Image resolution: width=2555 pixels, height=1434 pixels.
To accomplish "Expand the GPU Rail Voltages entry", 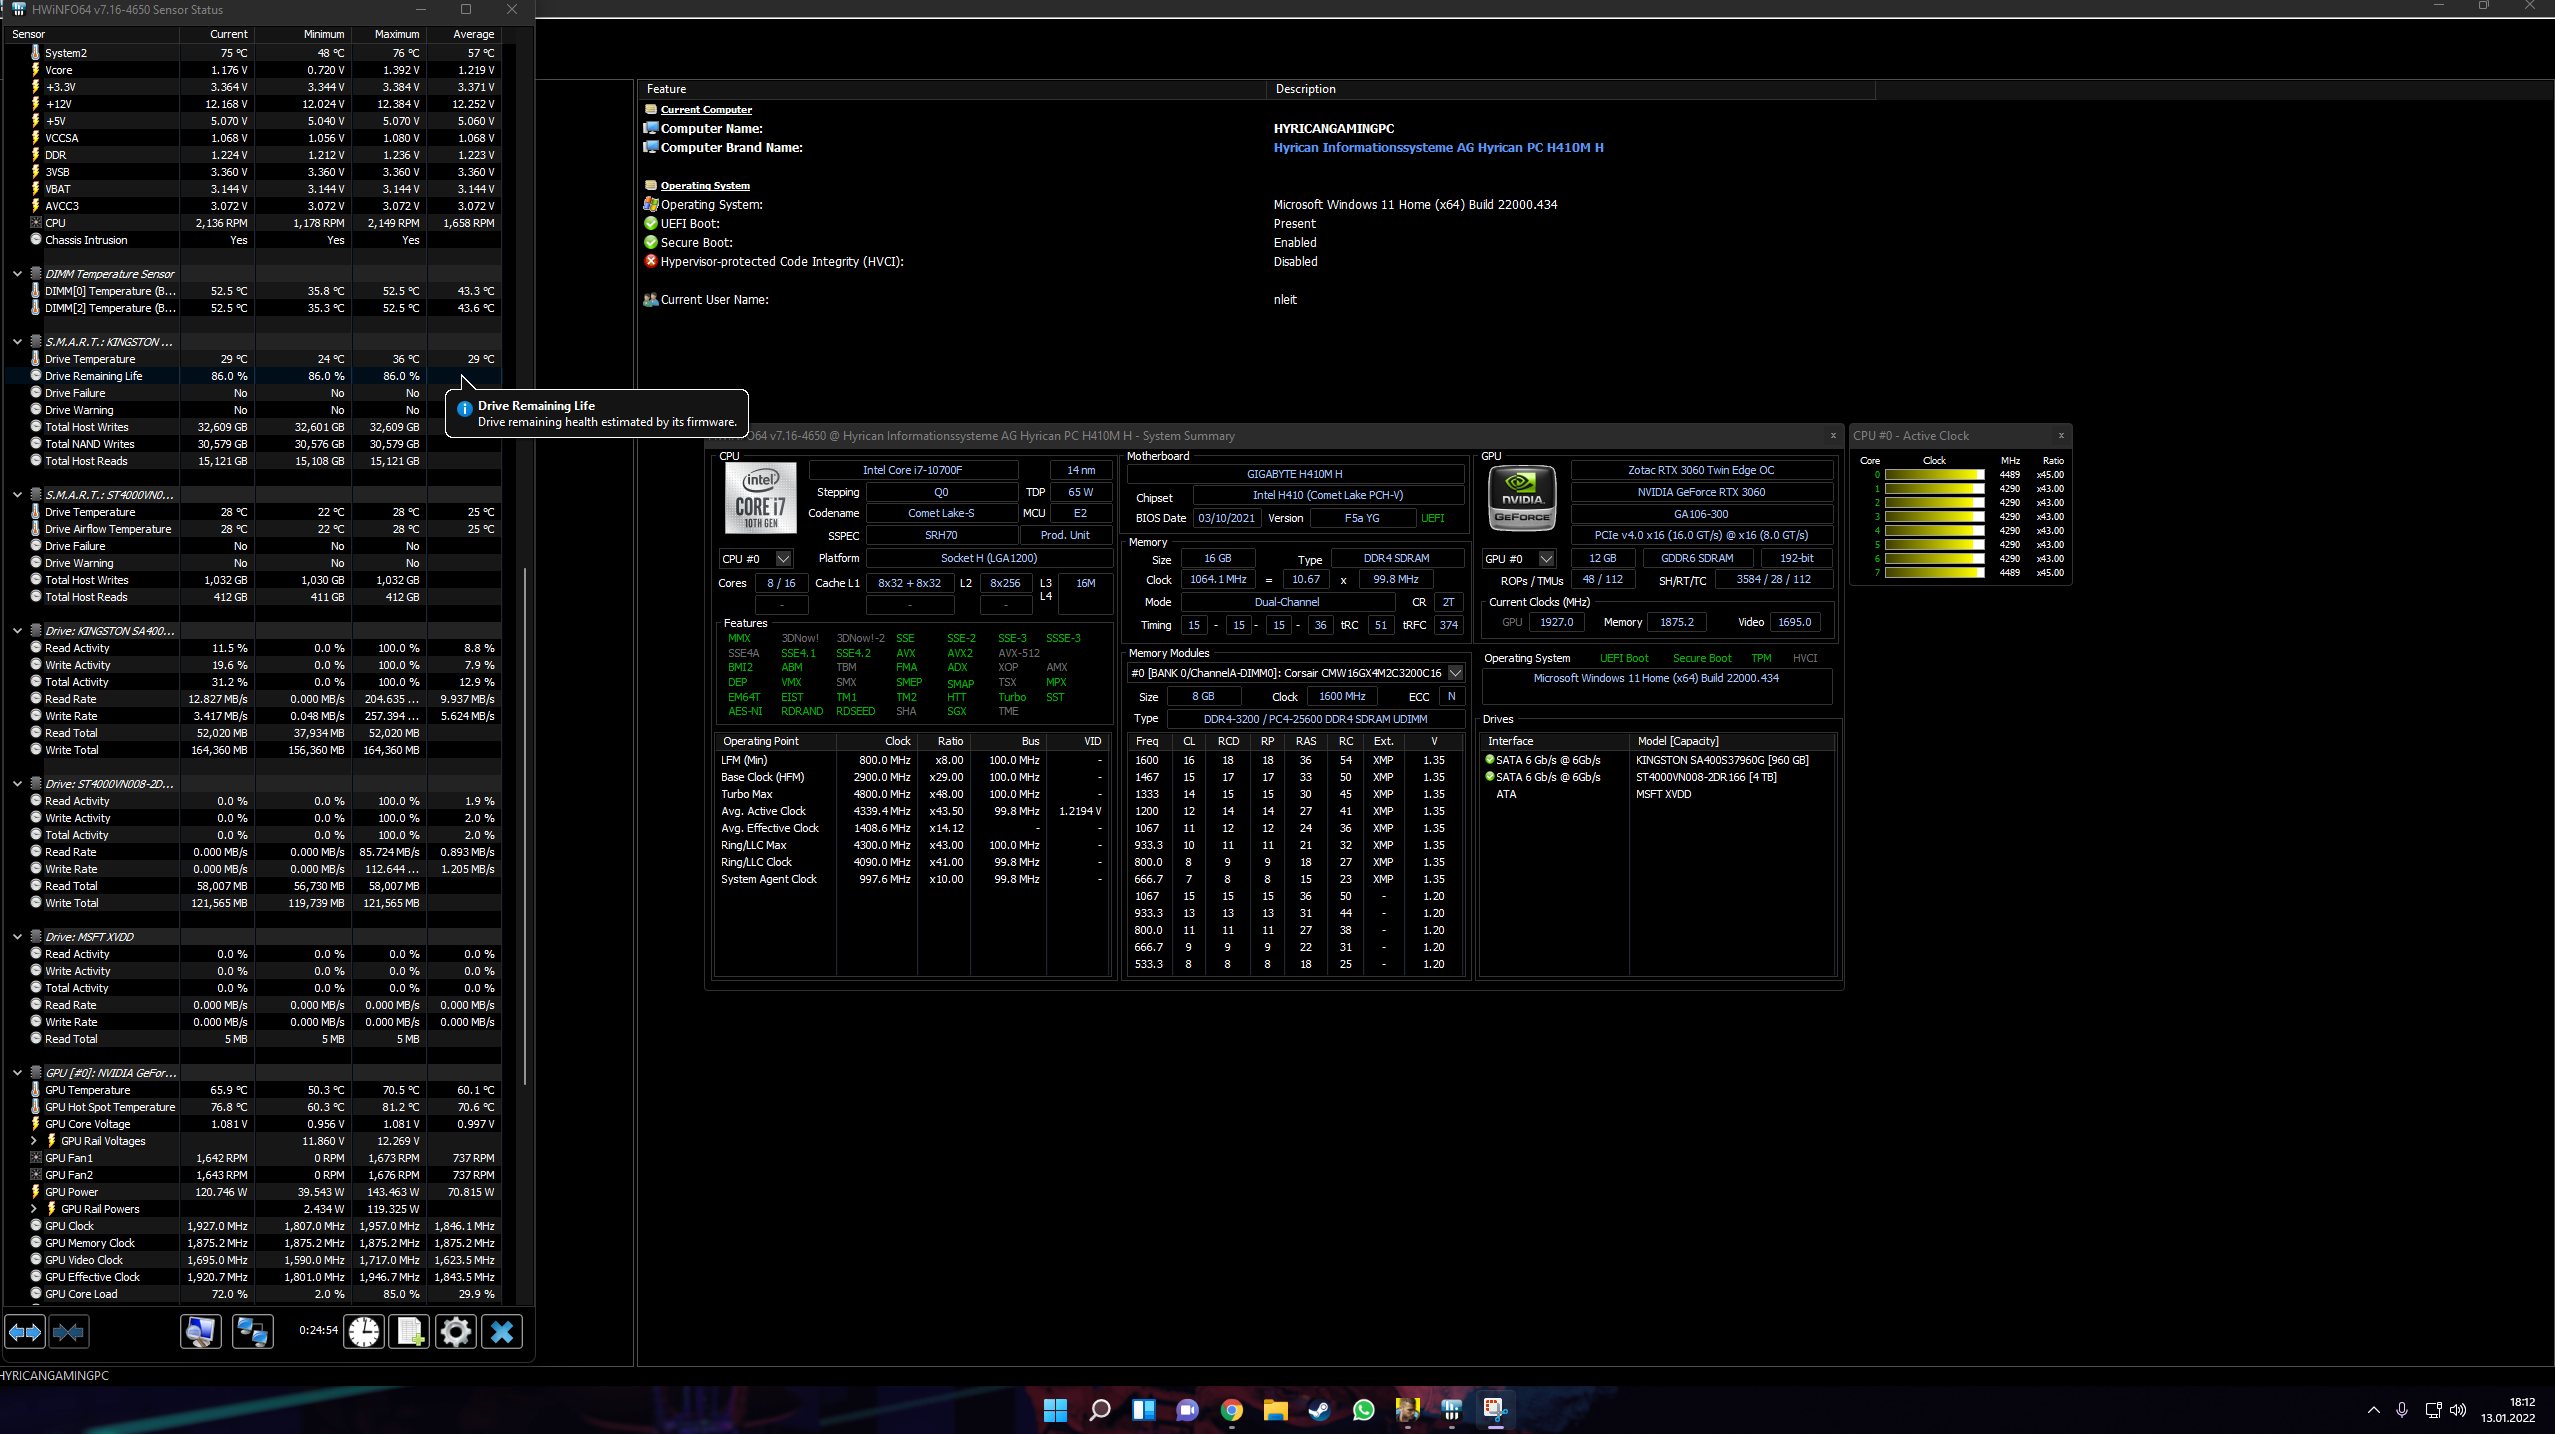I will (x=33, y=1141).
